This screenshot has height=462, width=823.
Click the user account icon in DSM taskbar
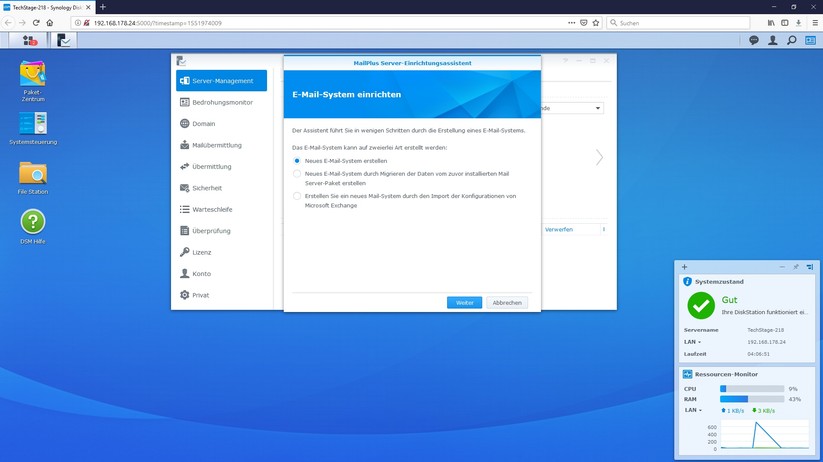pyautogui.click(x=772, y=41)
